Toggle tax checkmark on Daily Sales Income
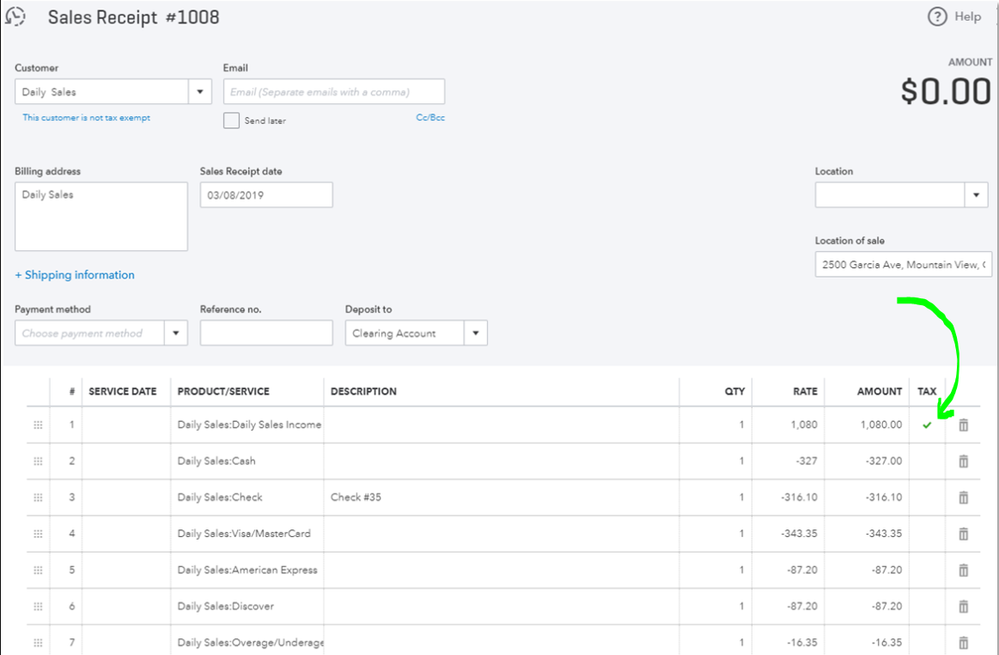The image size is (999, 655). click(x=927, y=425)
